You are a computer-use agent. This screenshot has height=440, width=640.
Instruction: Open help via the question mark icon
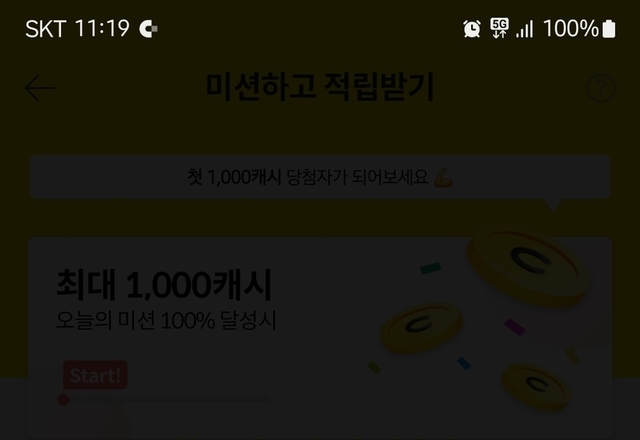601,88
